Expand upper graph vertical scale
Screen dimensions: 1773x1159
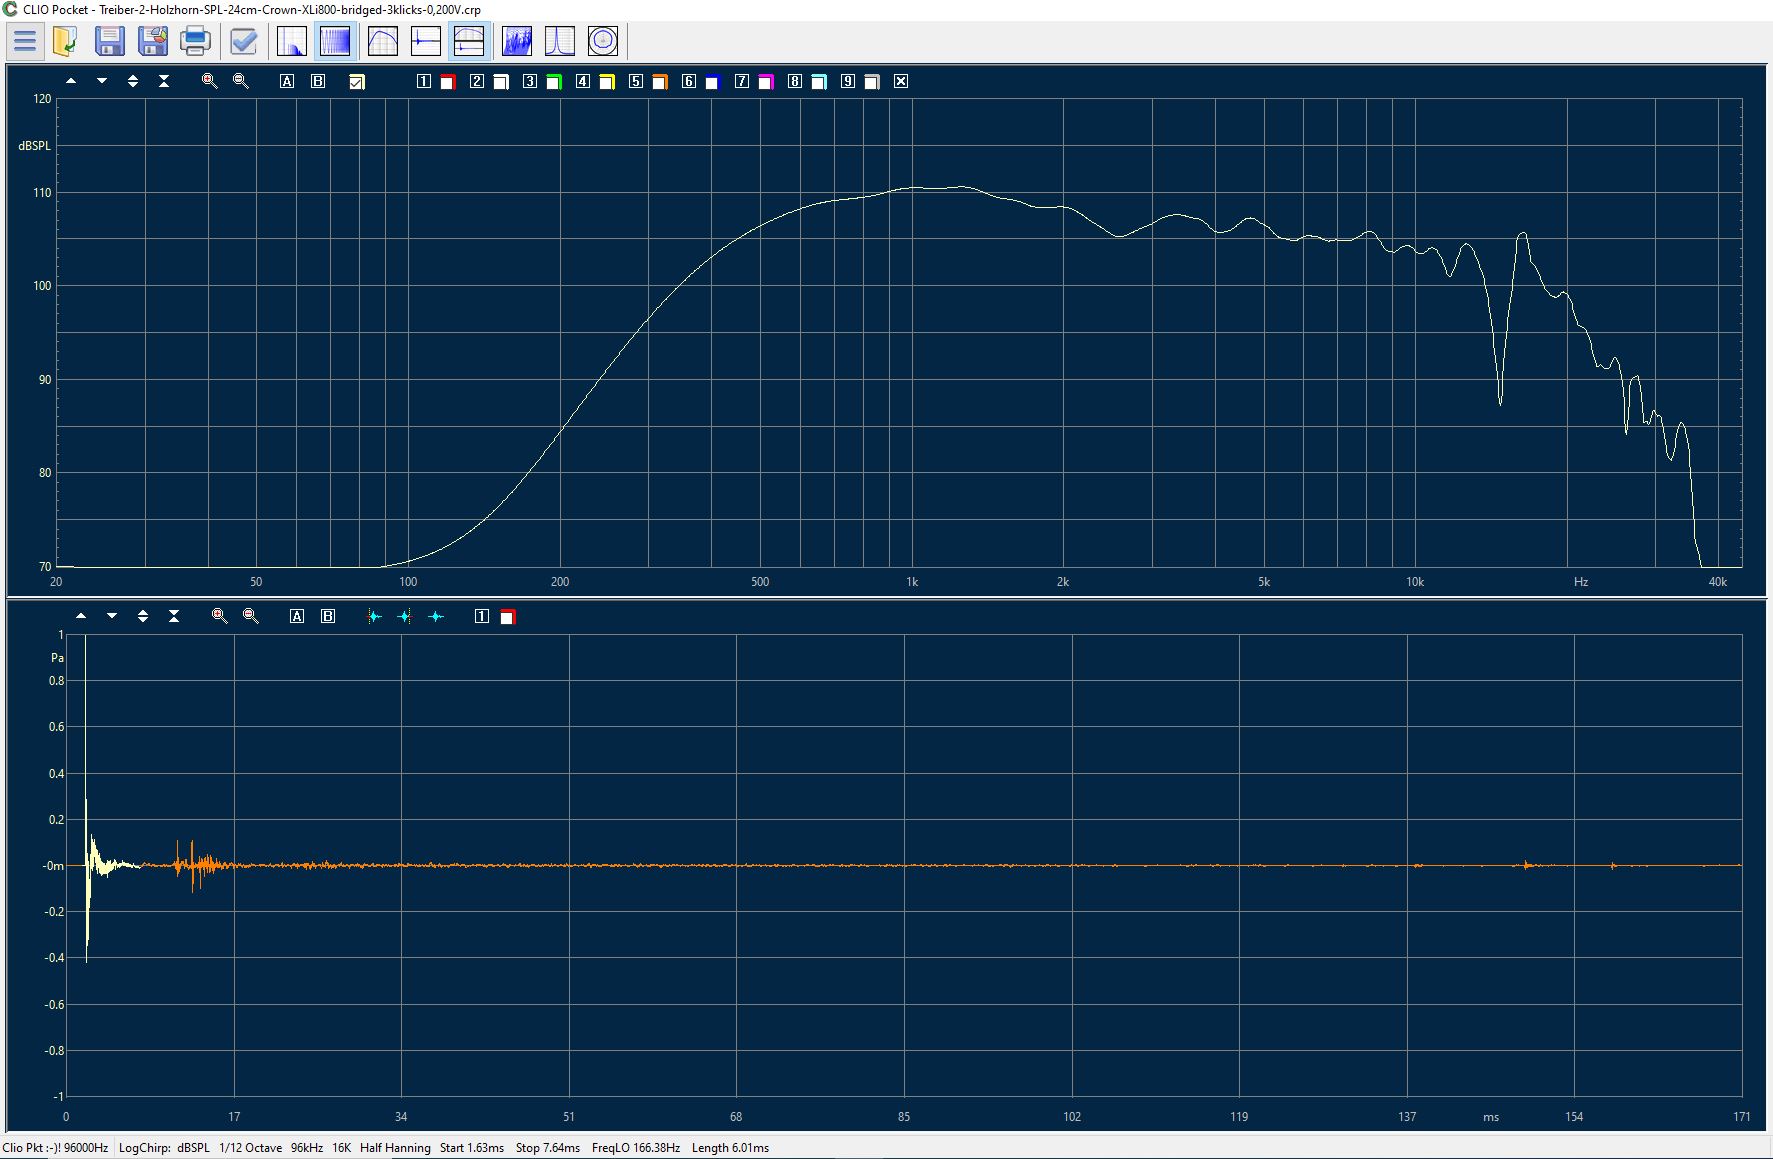point(133,81)
